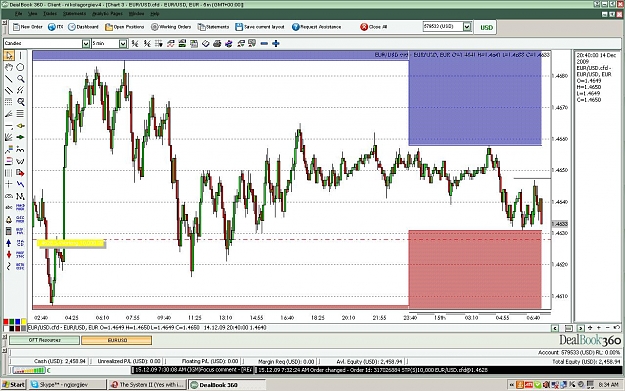Select the W pattern wave tool

20,161
